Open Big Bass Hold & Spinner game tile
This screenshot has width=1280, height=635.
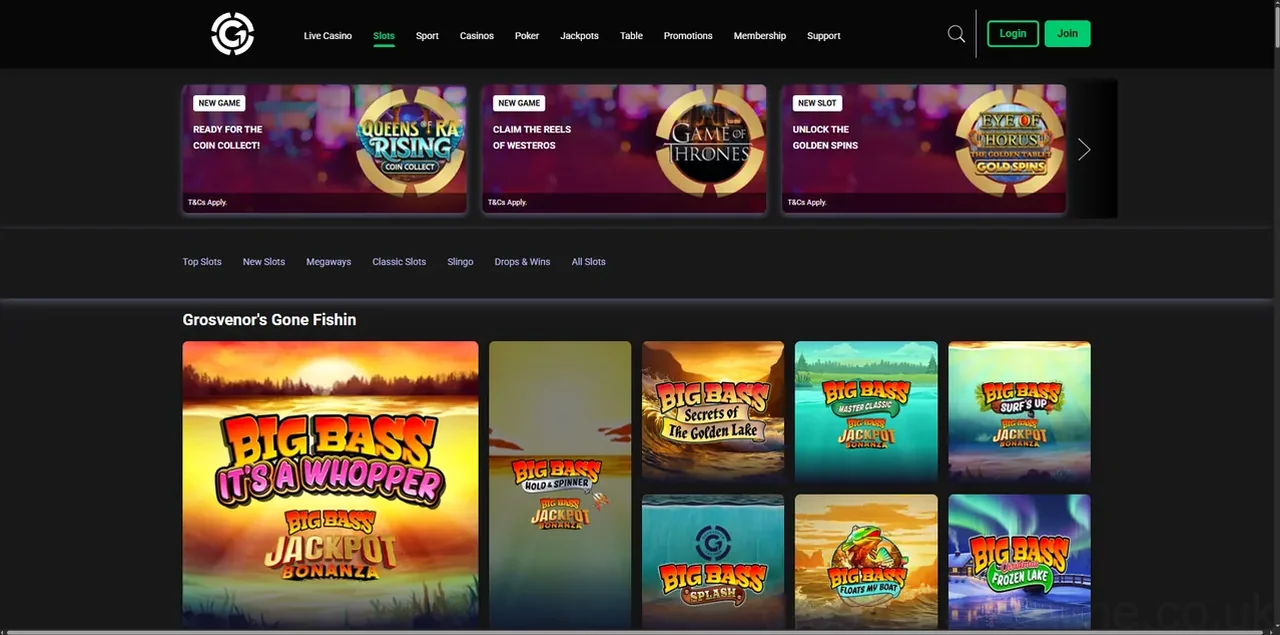(x=560, y=484)
